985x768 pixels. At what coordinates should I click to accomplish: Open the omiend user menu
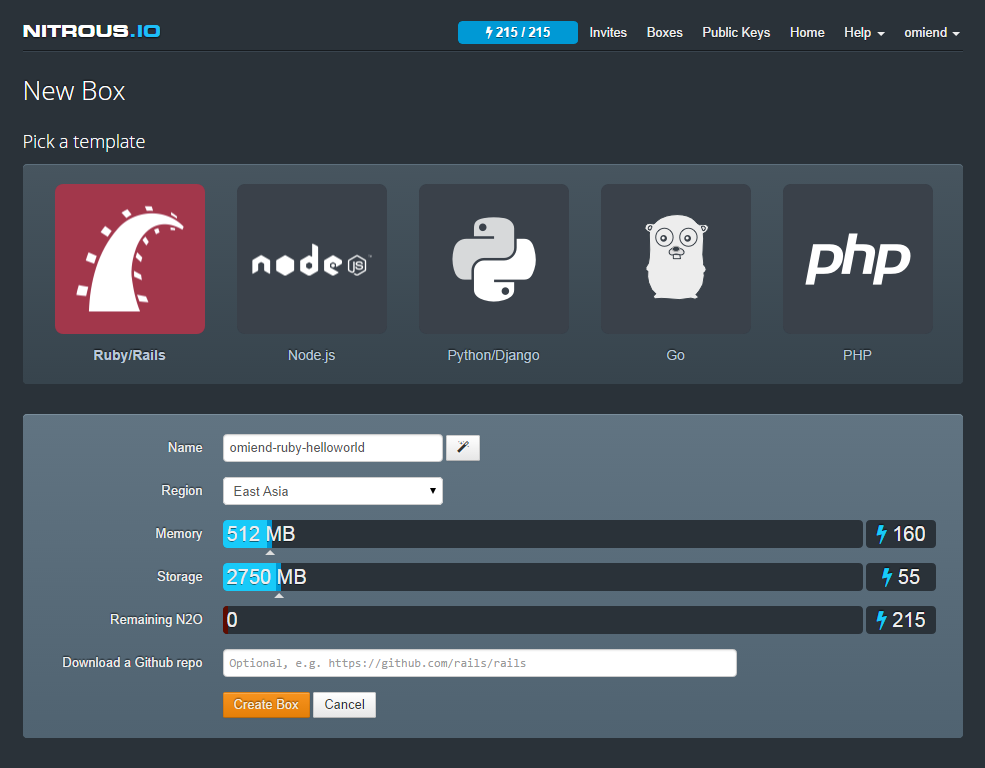[x=932, y=33]
